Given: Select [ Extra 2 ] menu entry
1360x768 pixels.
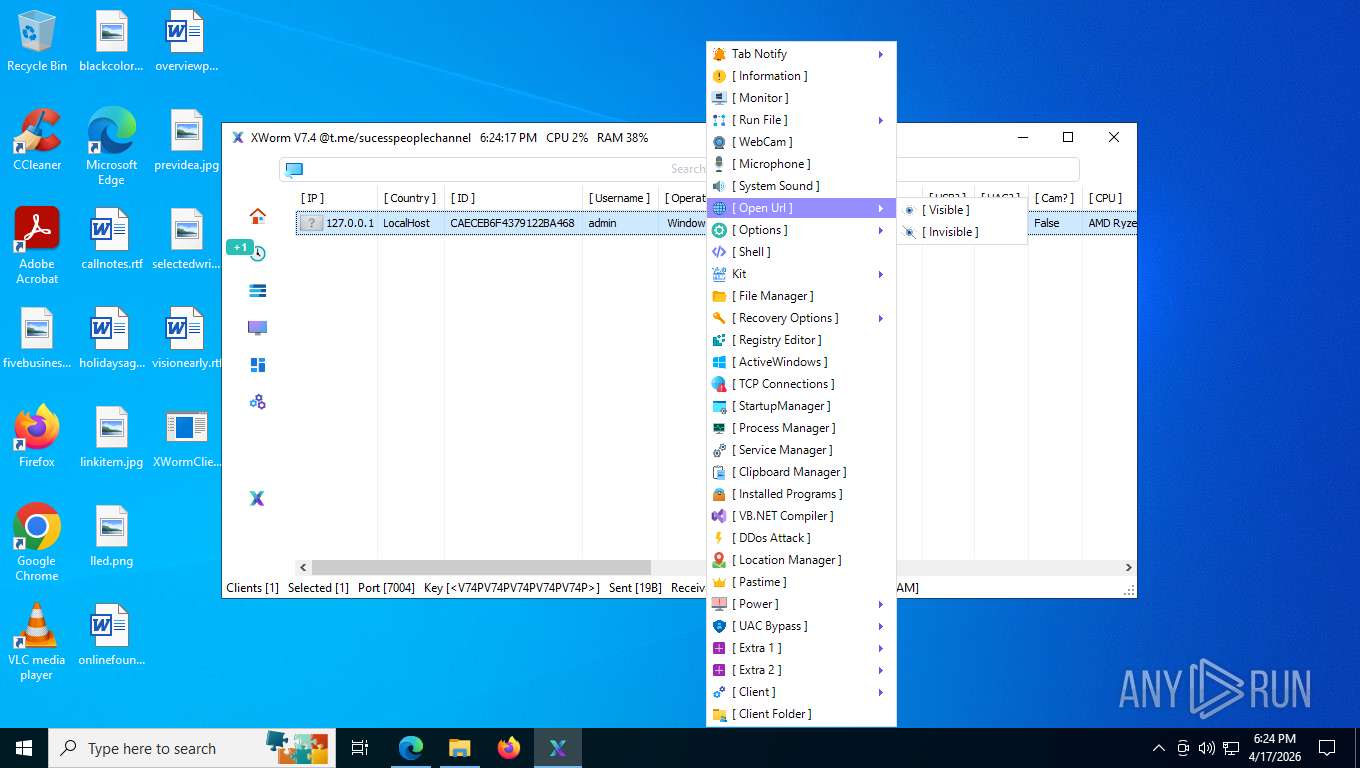Looking at the screenshot, I should click(x=801, y=670).
